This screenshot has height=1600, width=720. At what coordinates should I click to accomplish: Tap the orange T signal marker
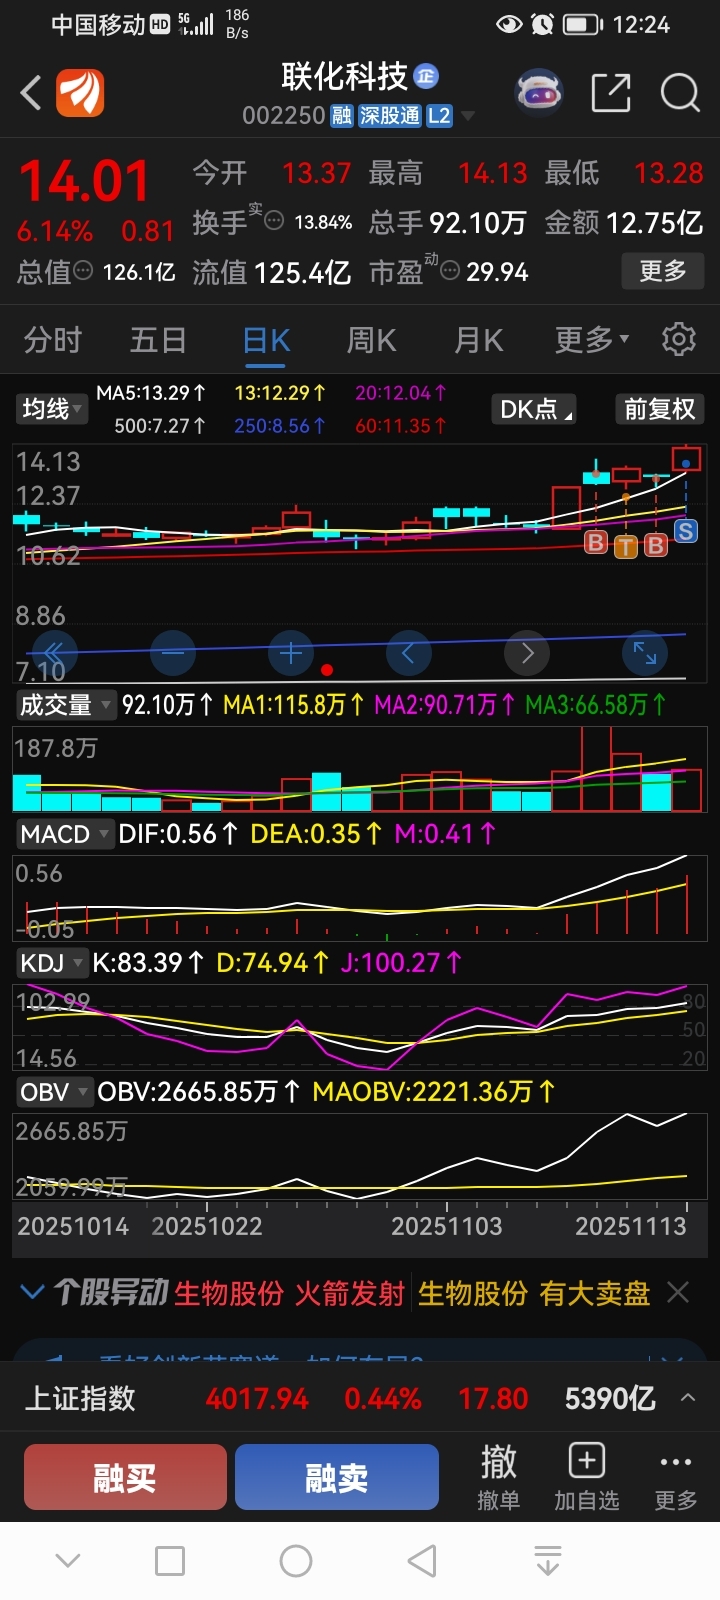coord(626,546)
